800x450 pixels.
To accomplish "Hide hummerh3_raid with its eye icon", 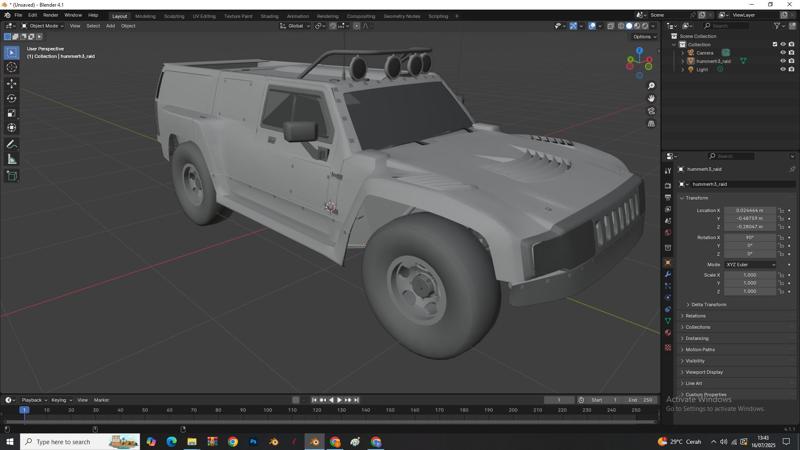I will point(783,61).
